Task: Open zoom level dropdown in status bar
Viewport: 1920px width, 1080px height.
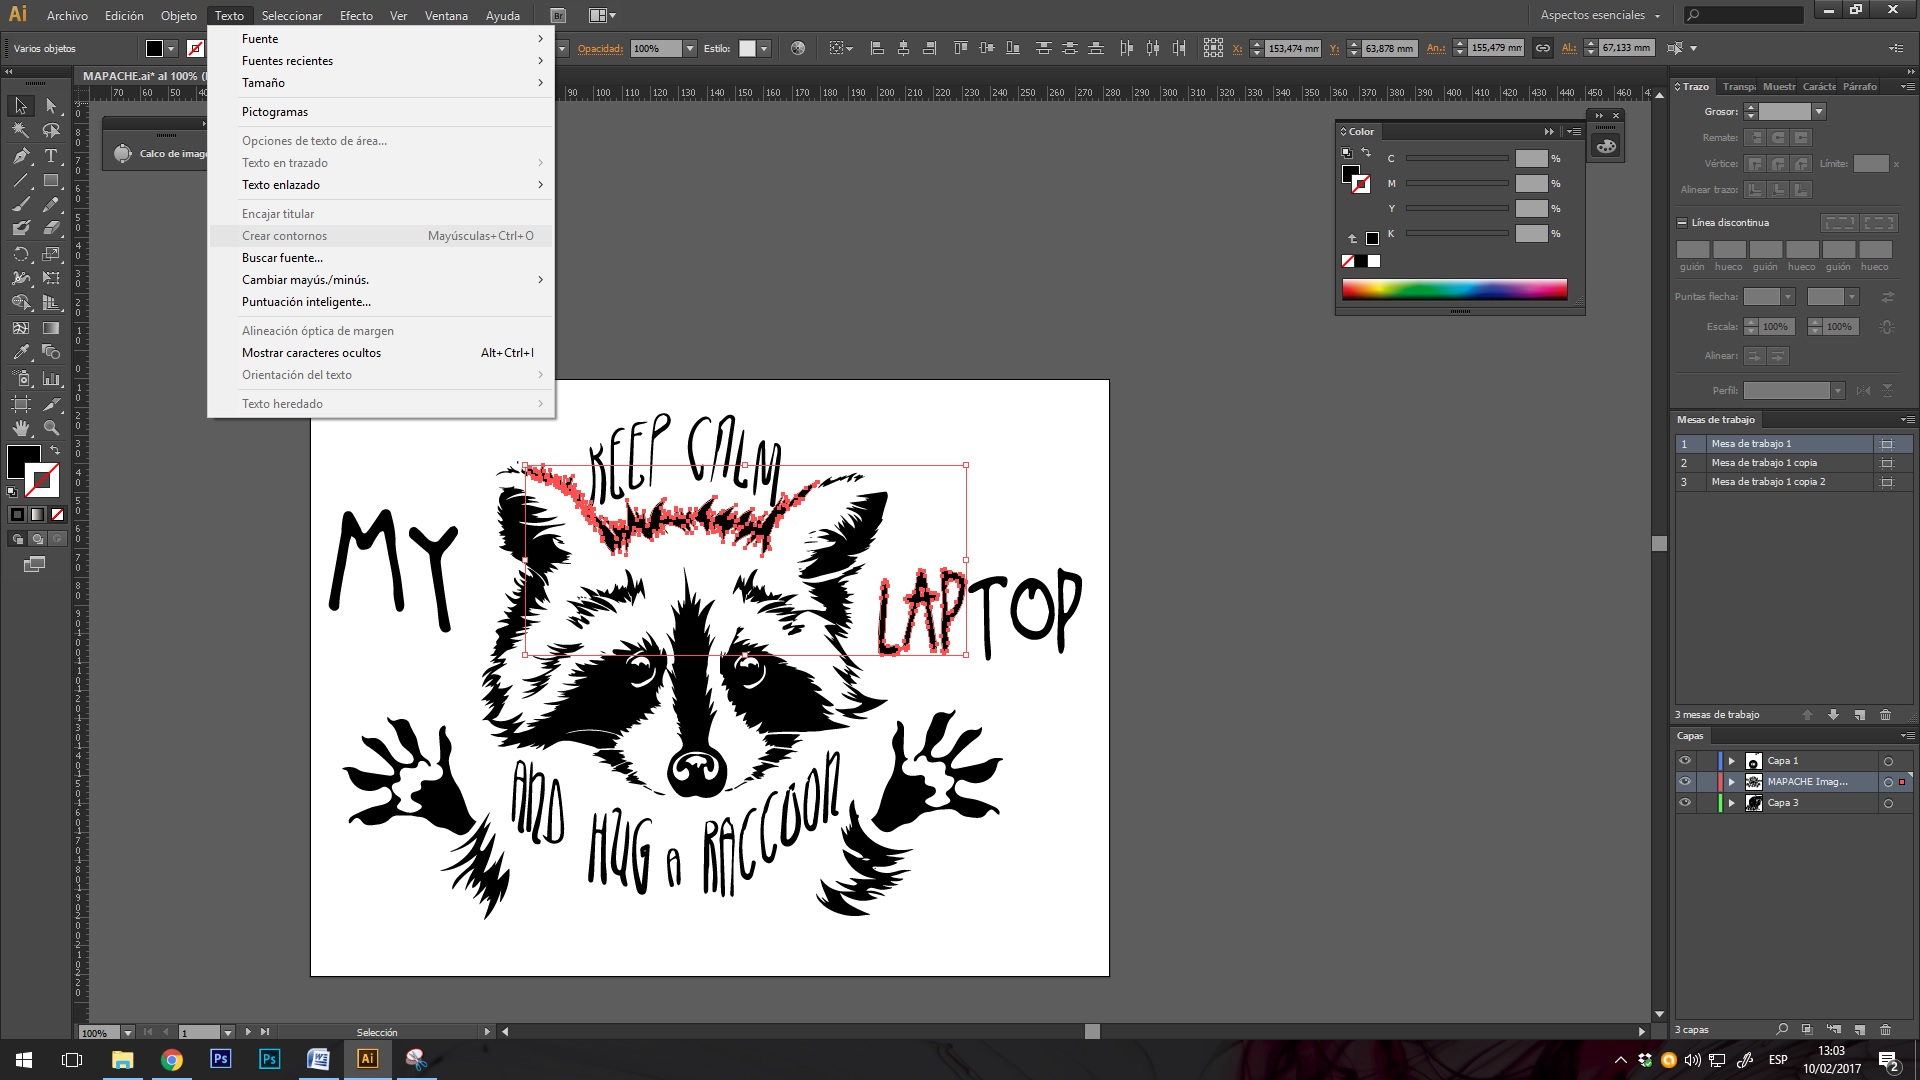Action: (x=128, y=1032)
